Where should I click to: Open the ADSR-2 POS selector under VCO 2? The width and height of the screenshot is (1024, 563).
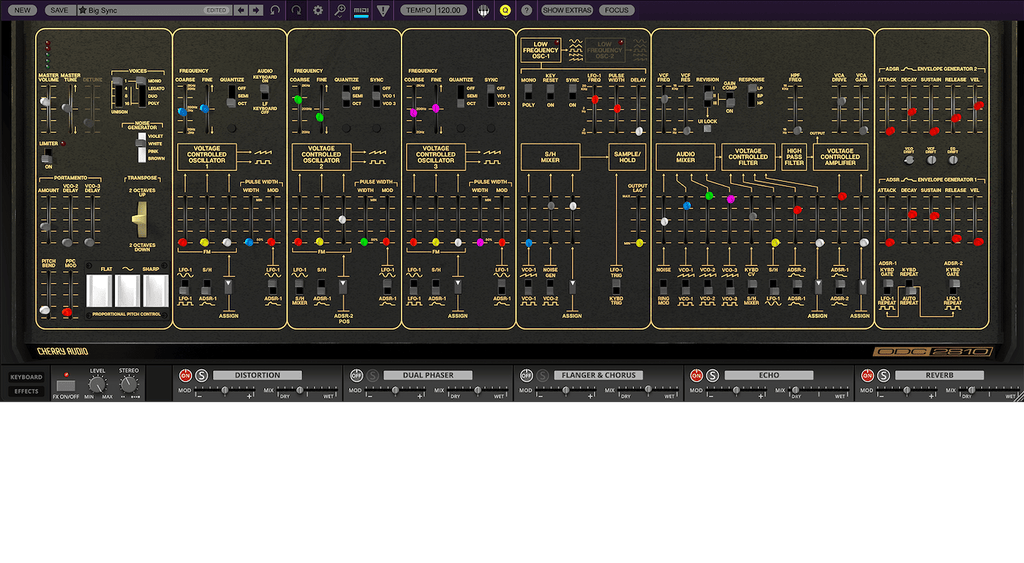click(x=343, y=287)
